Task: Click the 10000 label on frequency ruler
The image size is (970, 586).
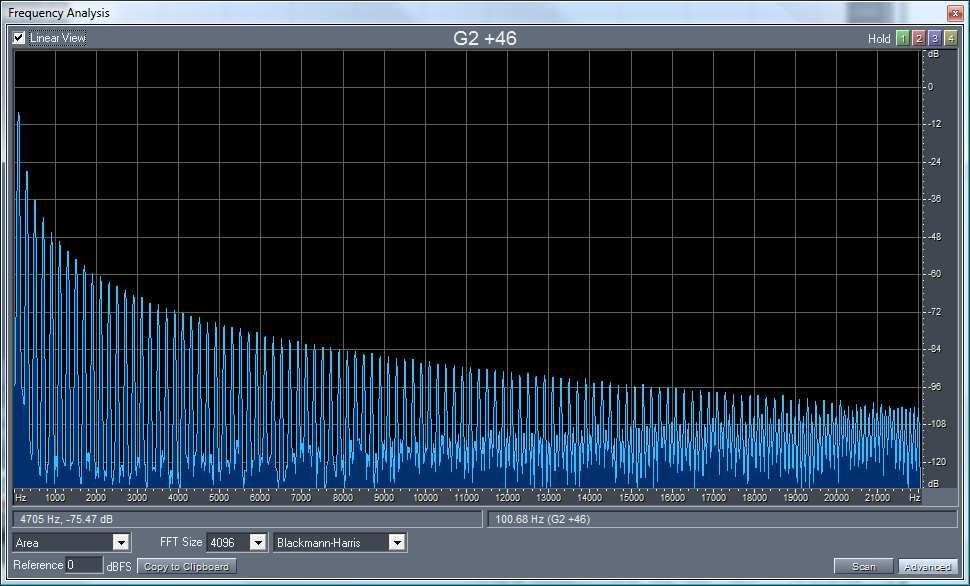Action: pyautogui.click(x=425, y=498)
